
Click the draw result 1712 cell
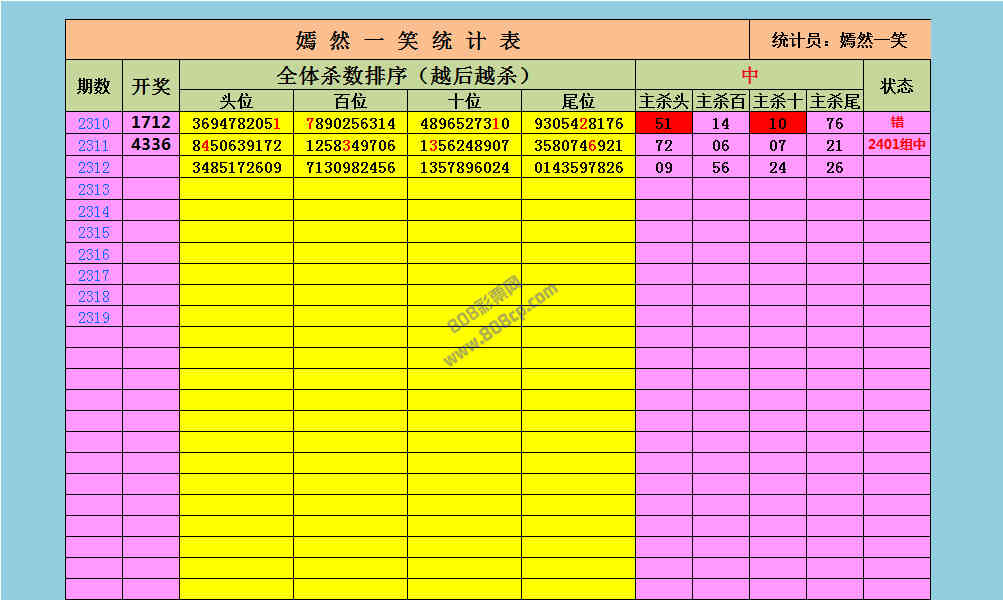(x=151, y=123)
